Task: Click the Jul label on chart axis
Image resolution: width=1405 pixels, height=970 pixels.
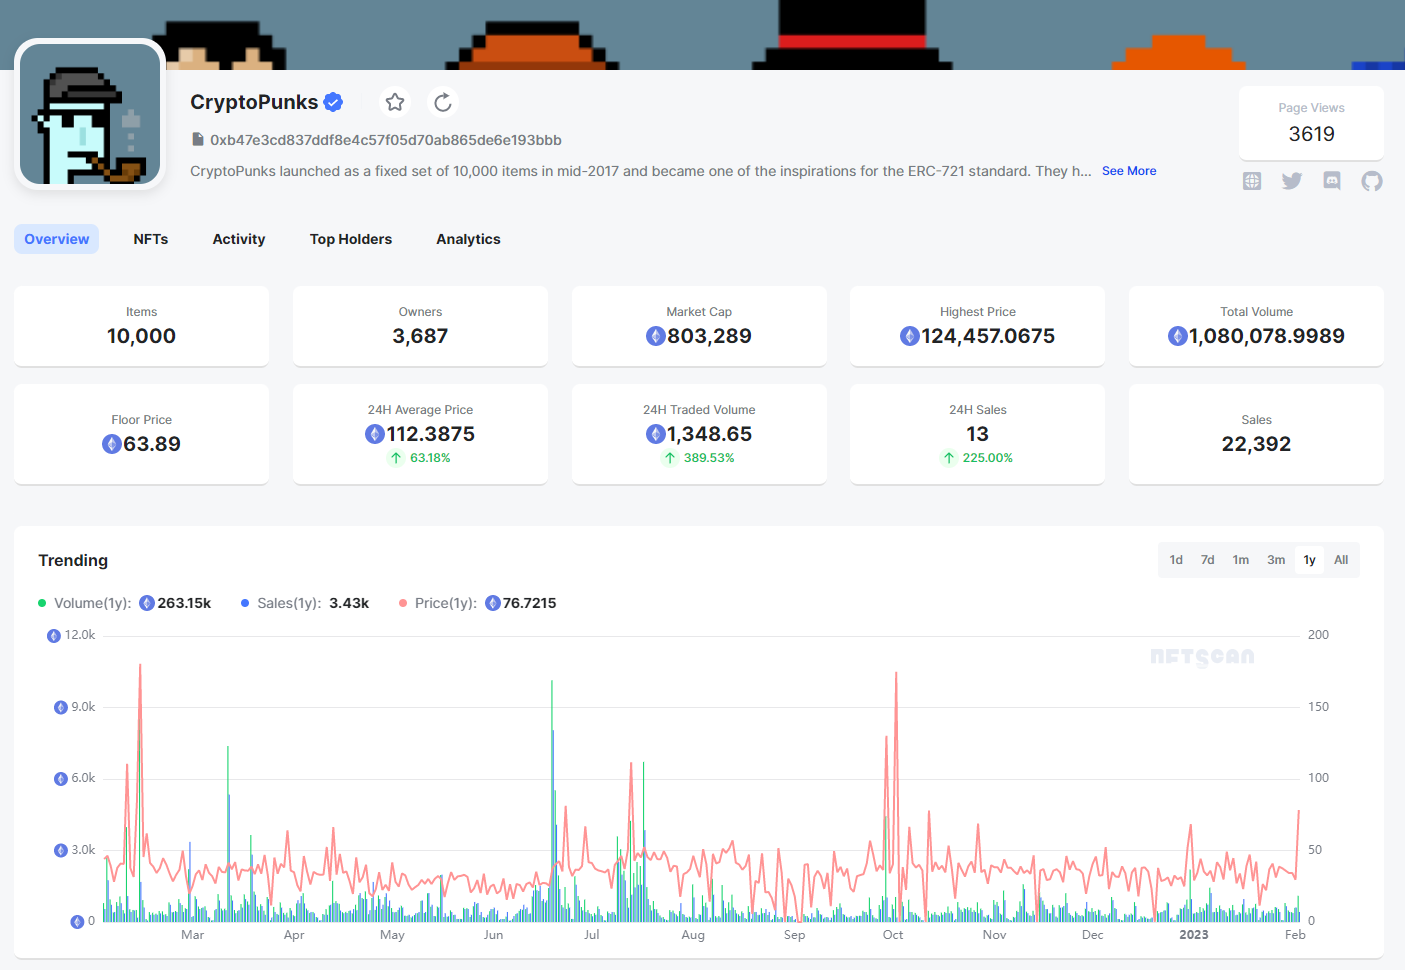Action: 592,935
